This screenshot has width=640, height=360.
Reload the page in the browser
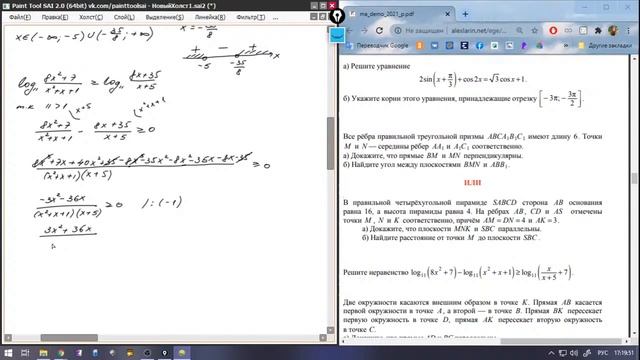coord(379,31)
